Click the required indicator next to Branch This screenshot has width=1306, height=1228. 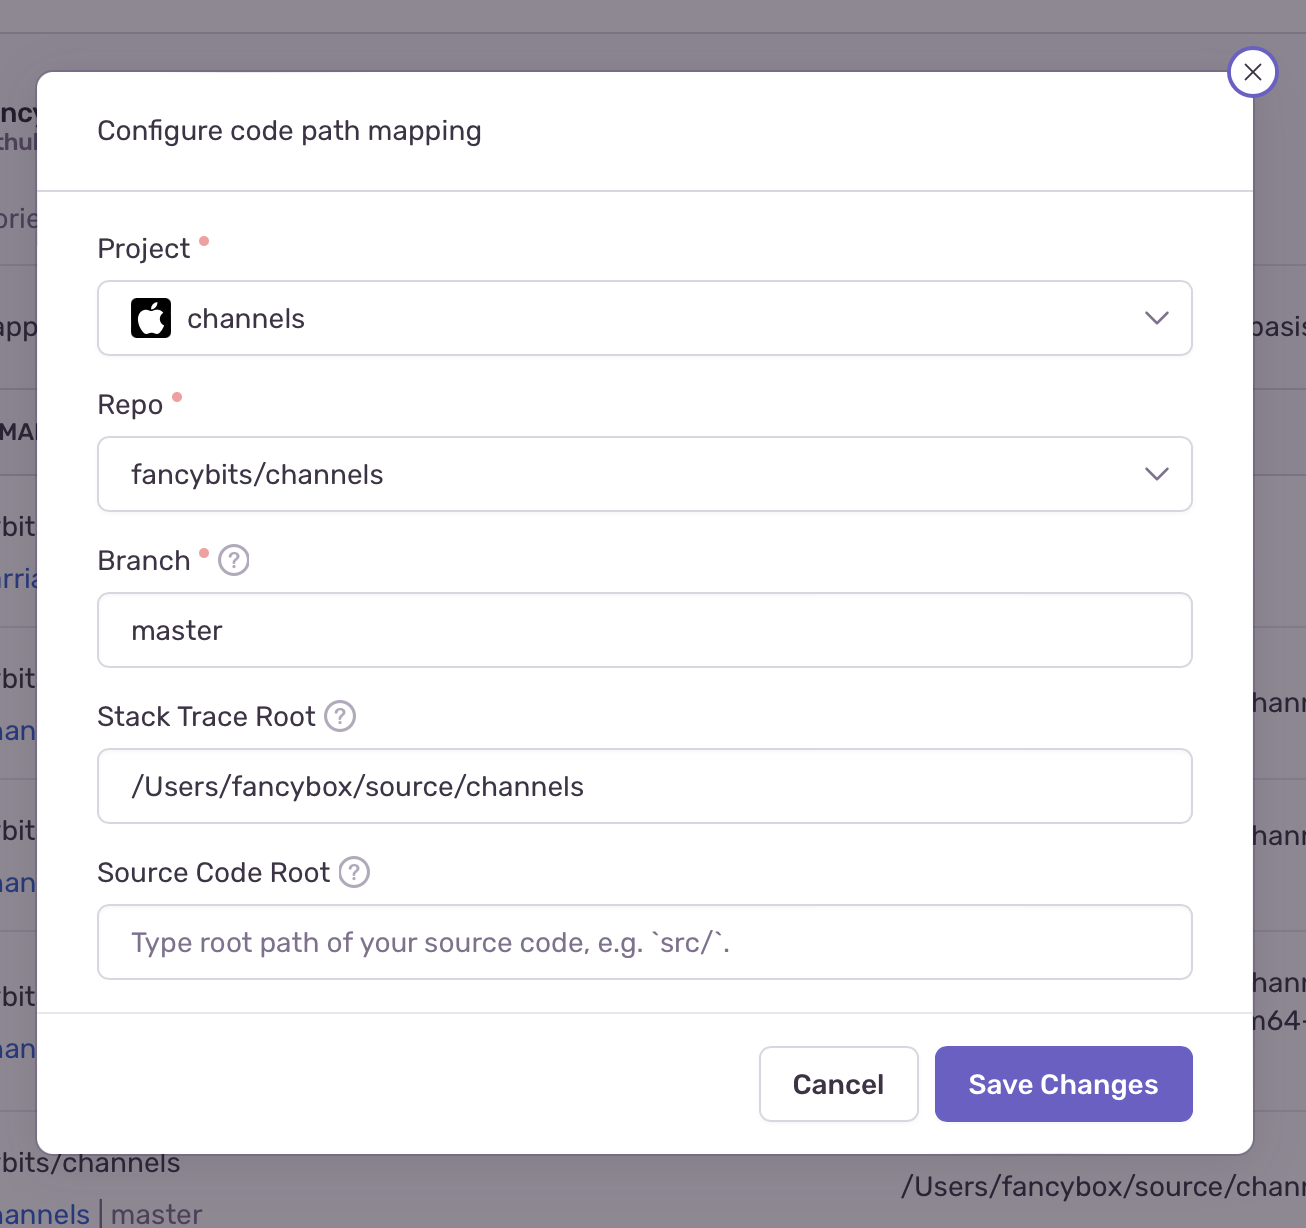pyautogui.click(x=204, y=551)
